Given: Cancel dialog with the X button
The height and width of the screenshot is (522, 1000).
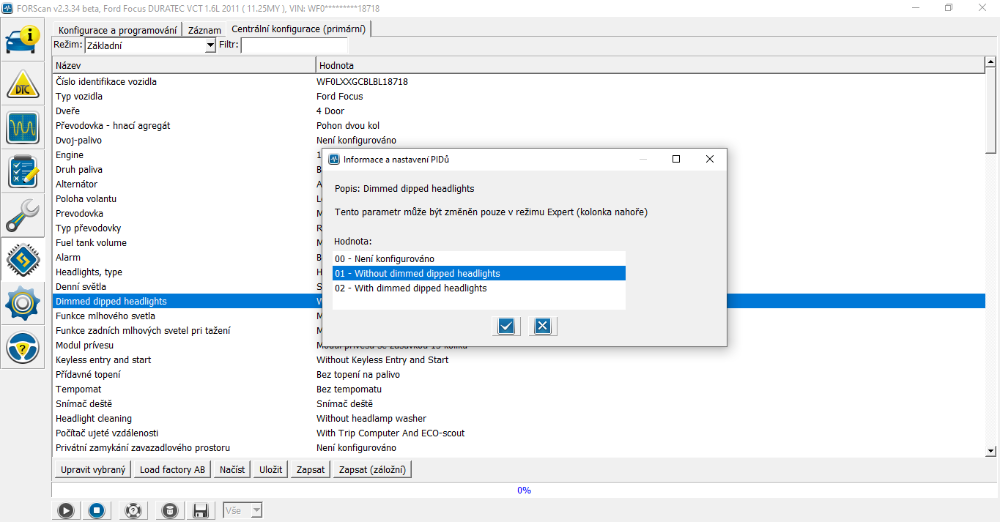Looking at the screenshot, I should point(542,325).
